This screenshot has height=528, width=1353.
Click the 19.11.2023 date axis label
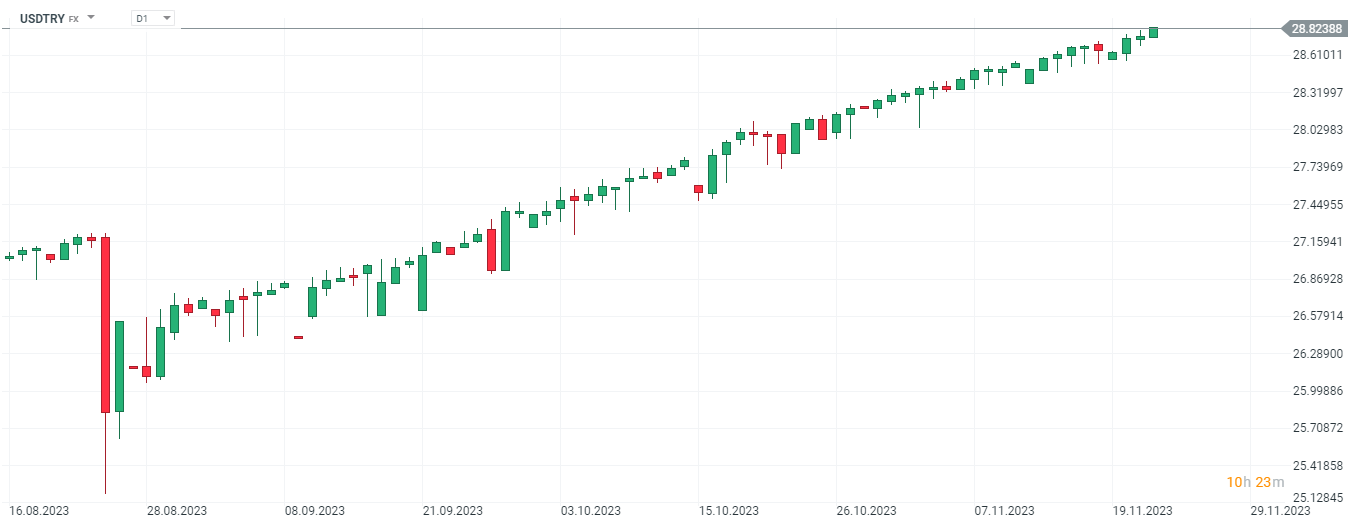click(1143, 511)
